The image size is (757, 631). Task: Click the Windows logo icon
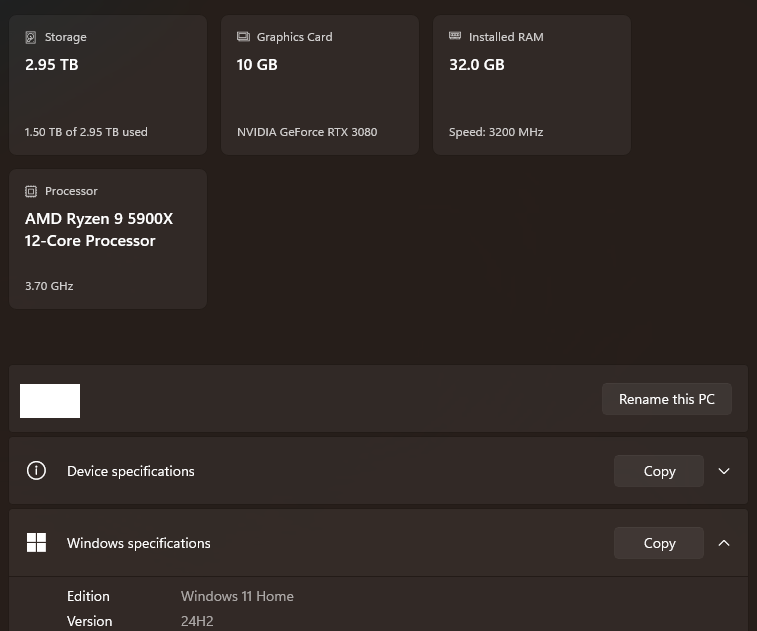[36, 543]
